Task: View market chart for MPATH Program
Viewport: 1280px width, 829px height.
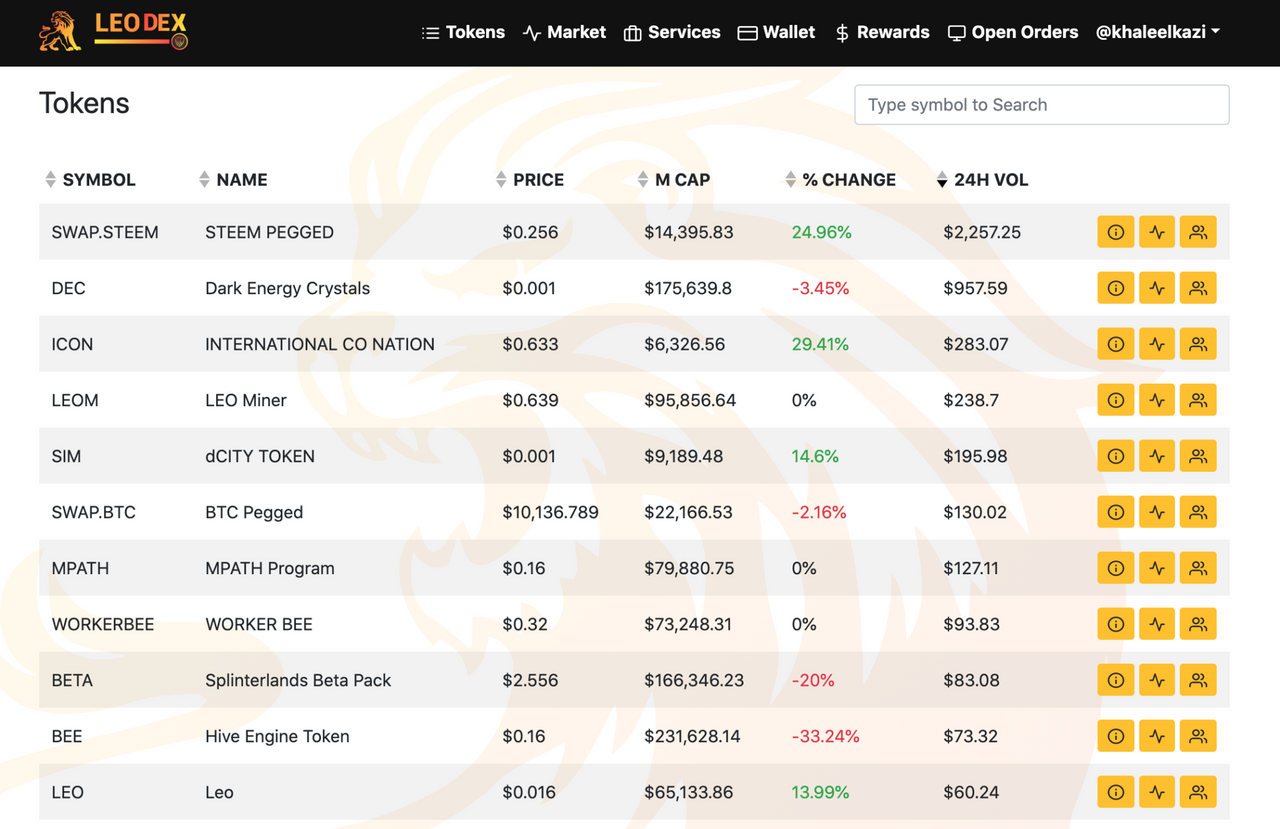Action: click(x=1157, y=568)
